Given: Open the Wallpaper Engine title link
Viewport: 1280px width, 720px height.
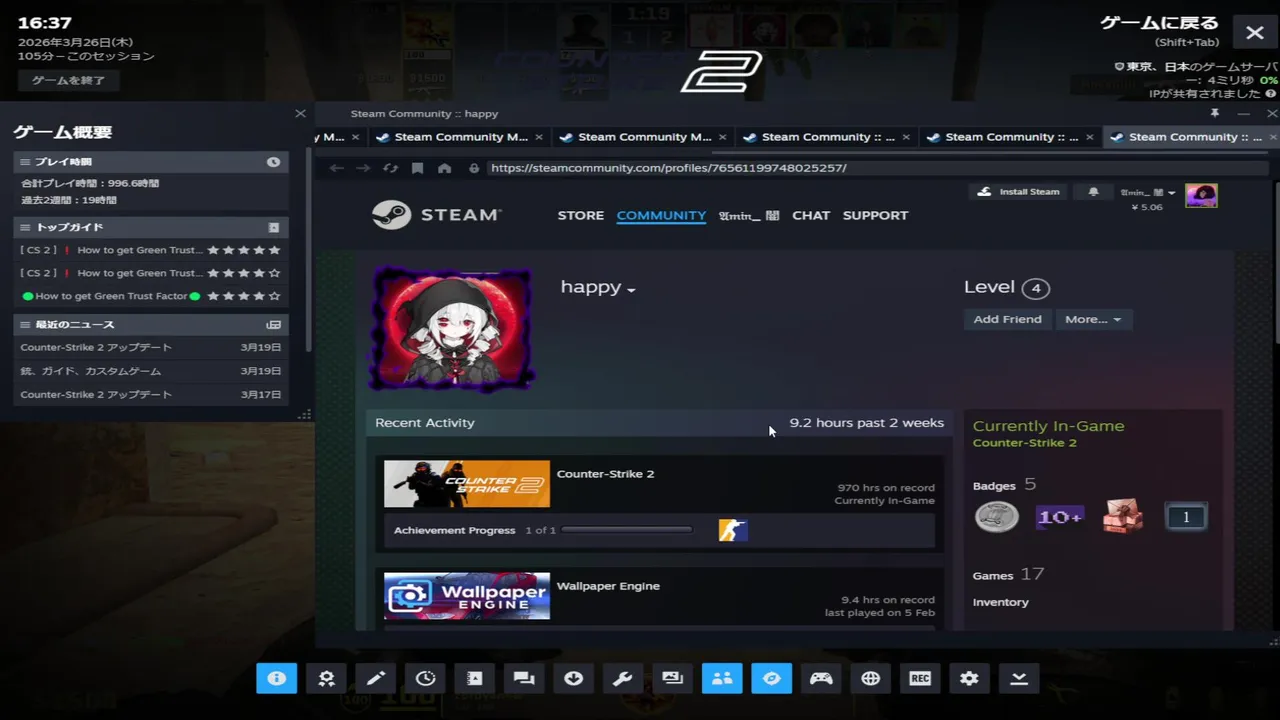Looking at the screenshot, I should [x=608, y=586].
